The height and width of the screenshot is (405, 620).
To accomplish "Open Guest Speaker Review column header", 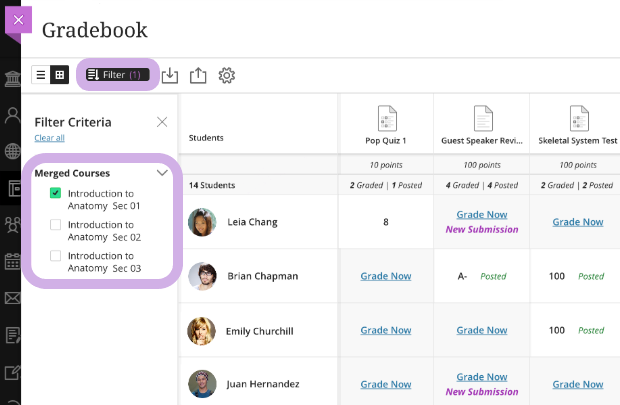I will (x=481, y=142).
